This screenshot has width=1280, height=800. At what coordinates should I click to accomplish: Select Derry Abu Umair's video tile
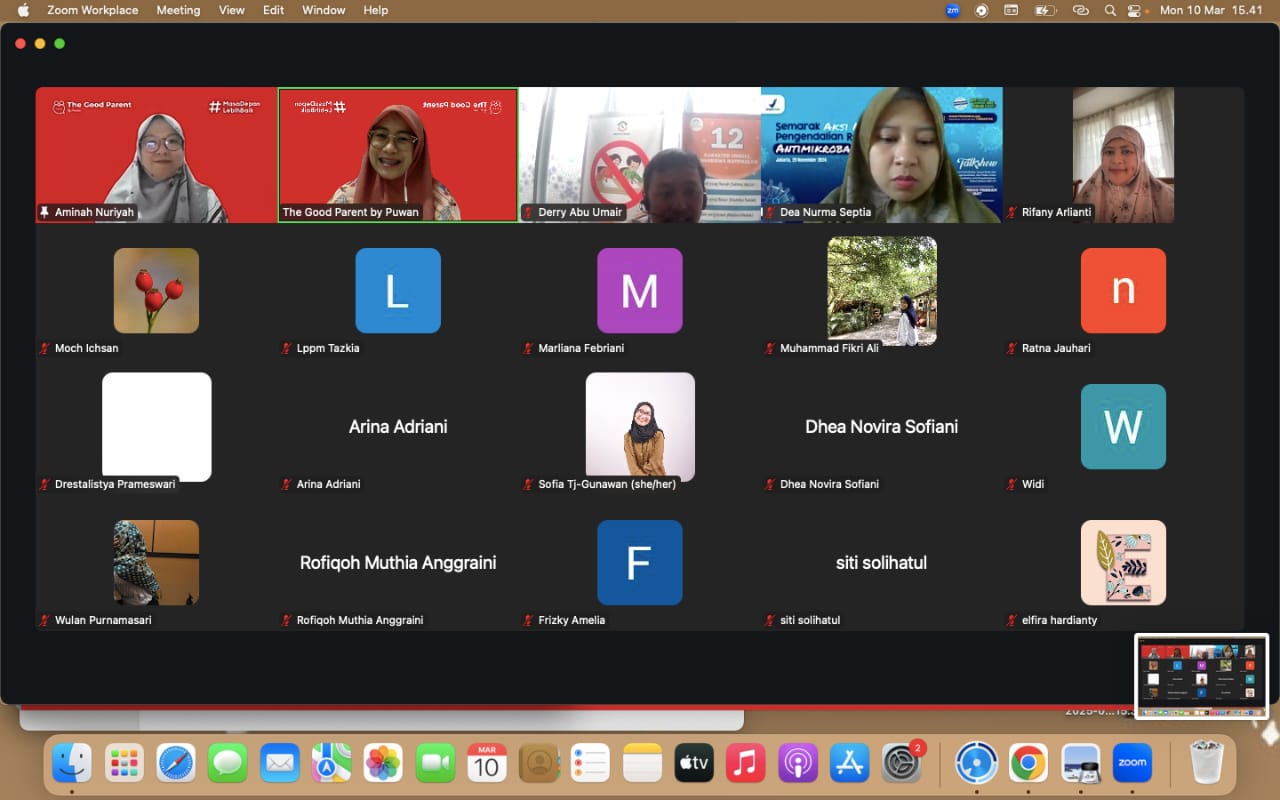[x=640, y=155]
